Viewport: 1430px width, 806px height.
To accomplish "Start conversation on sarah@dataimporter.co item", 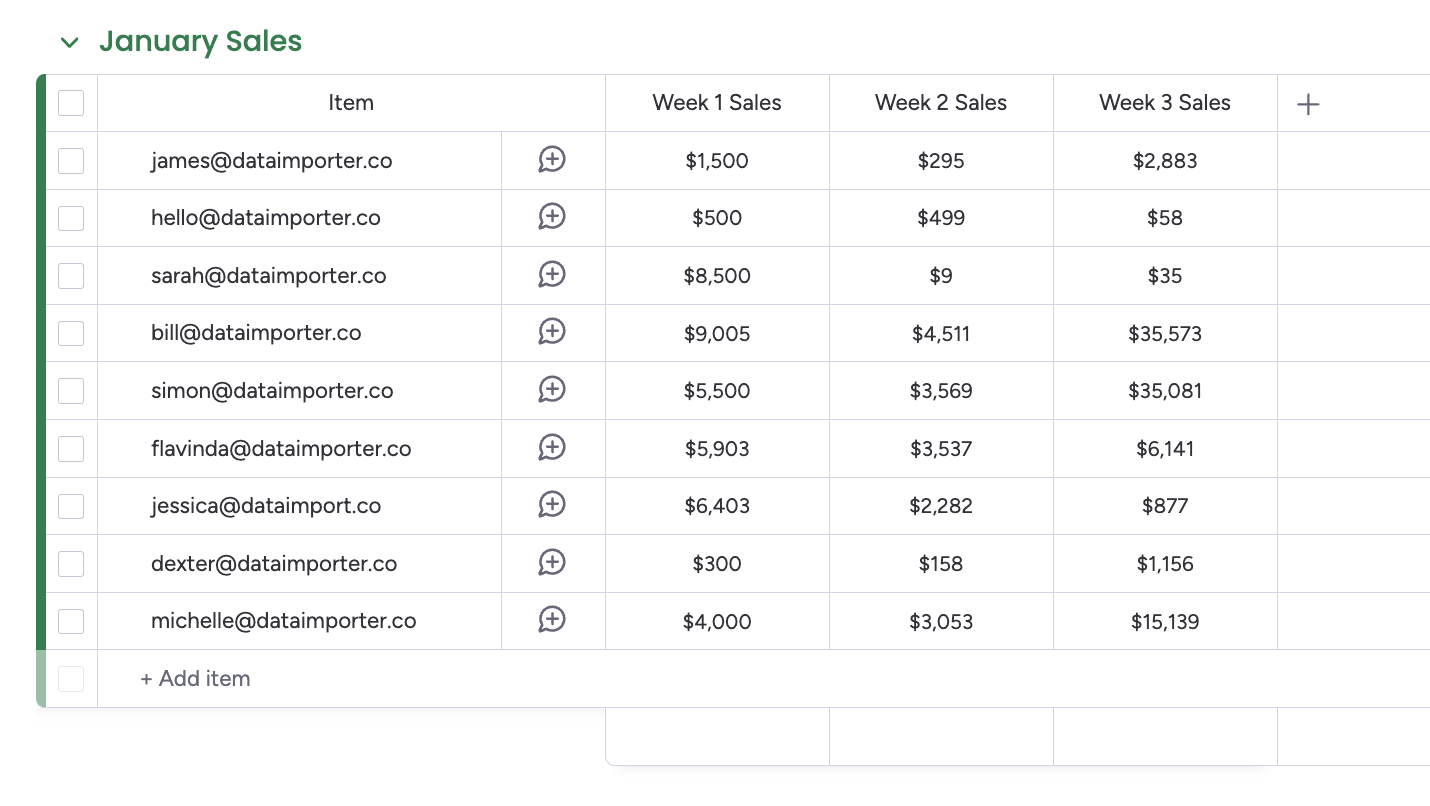I will pos(552,275).
